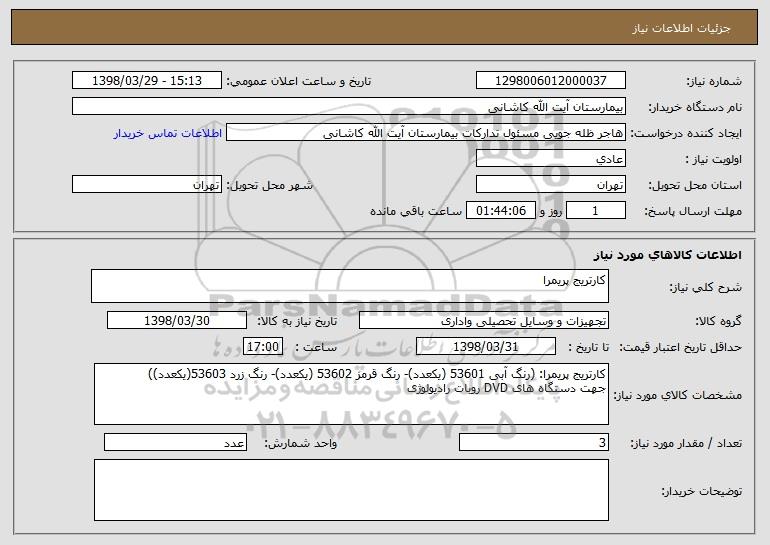The height and width of the screenshot is (545, 770).
Task: Click the price validity date 1398/03/31
Action: pos(486,347)
